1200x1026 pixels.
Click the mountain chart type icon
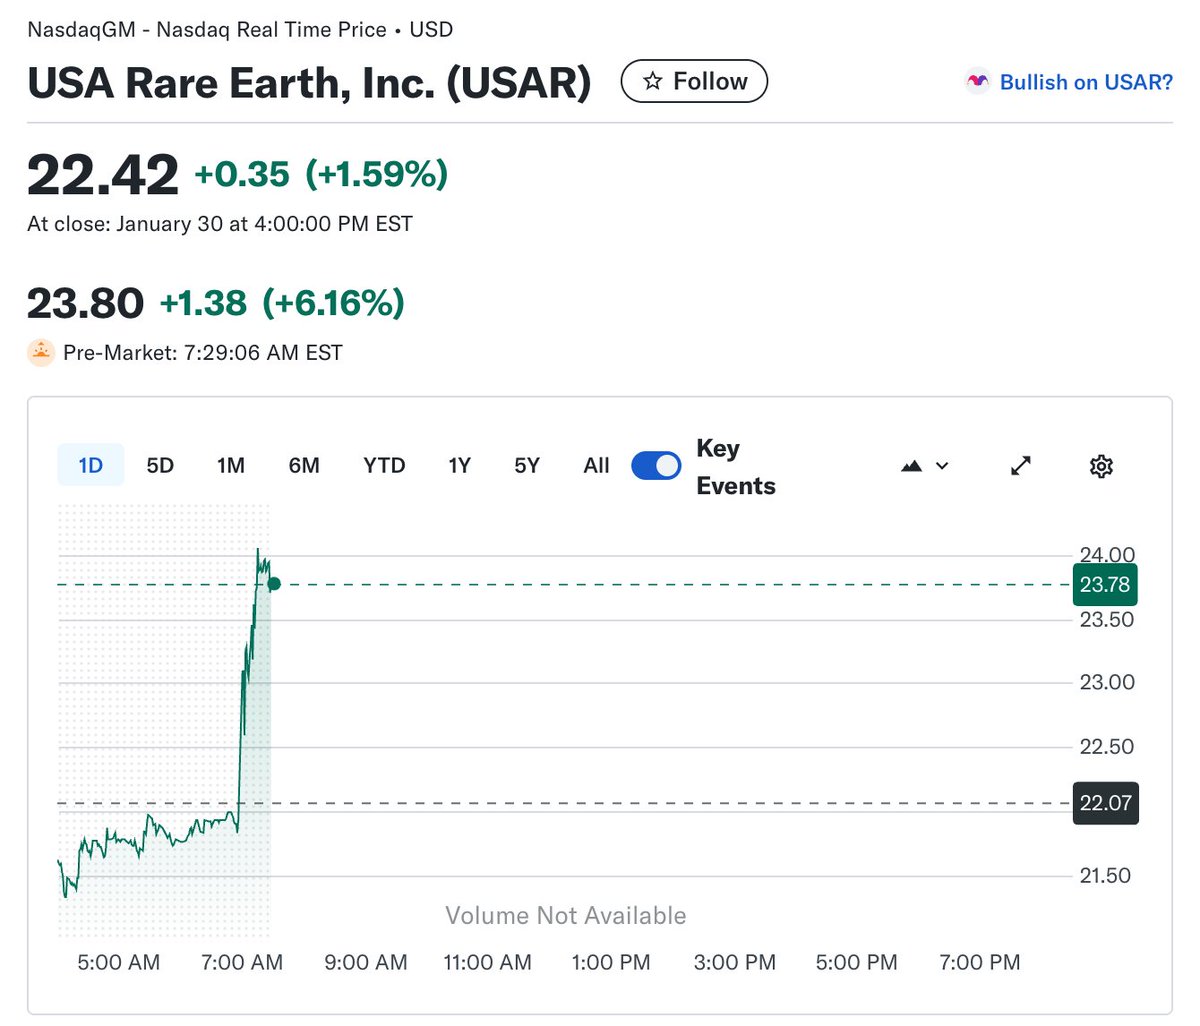point(911,466)
